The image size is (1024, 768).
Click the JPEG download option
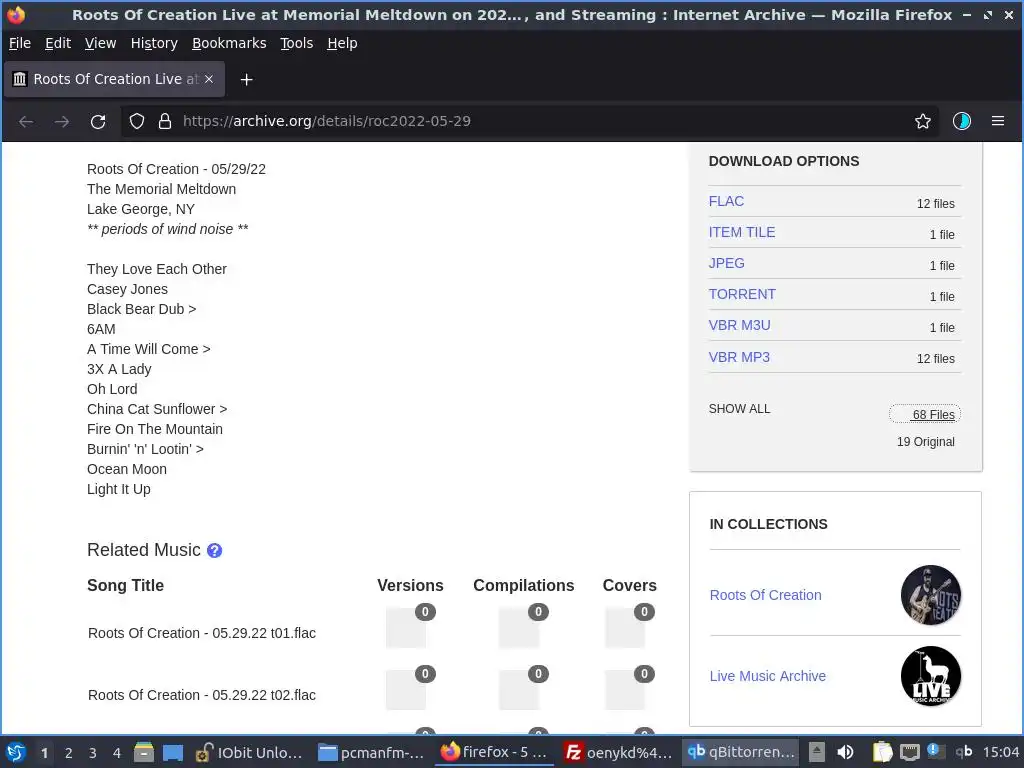pos(726,263)
